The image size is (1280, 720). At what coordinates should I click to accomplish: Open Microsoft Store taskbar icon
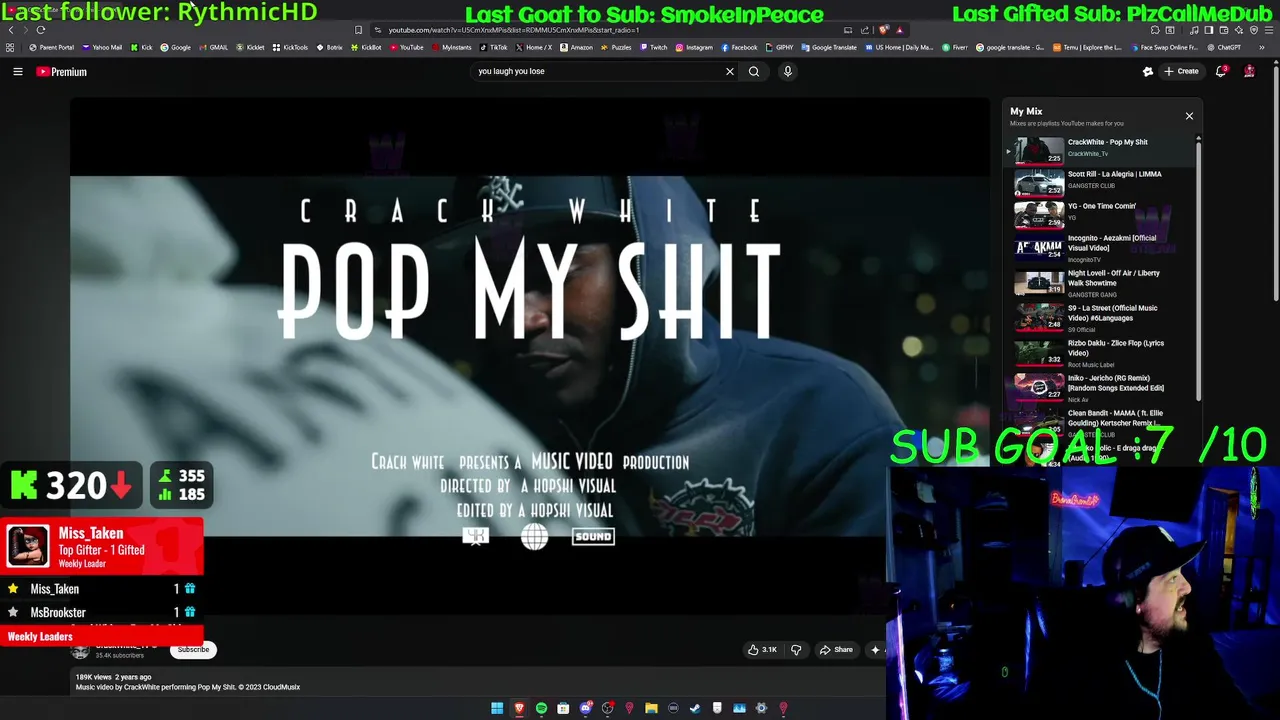[x=563, y=709]
